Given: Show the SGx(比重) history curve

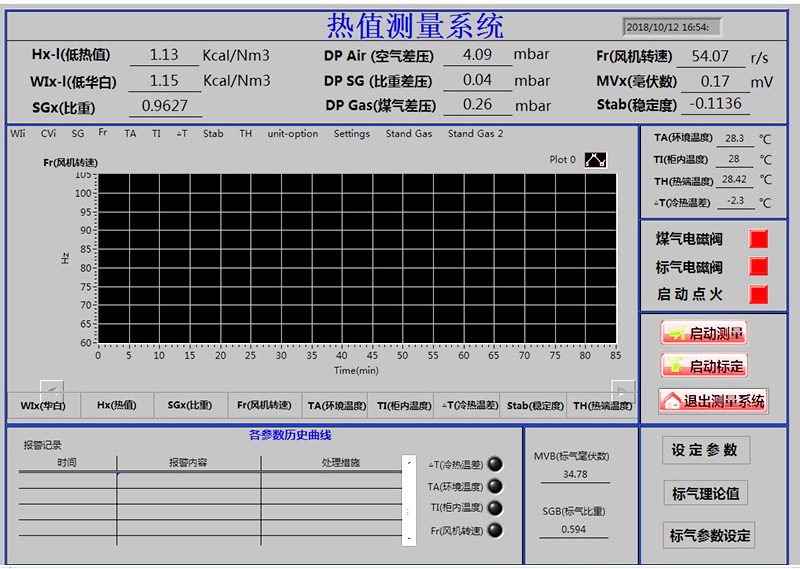Looking at the screenshot, I should [x=190, y=406].
